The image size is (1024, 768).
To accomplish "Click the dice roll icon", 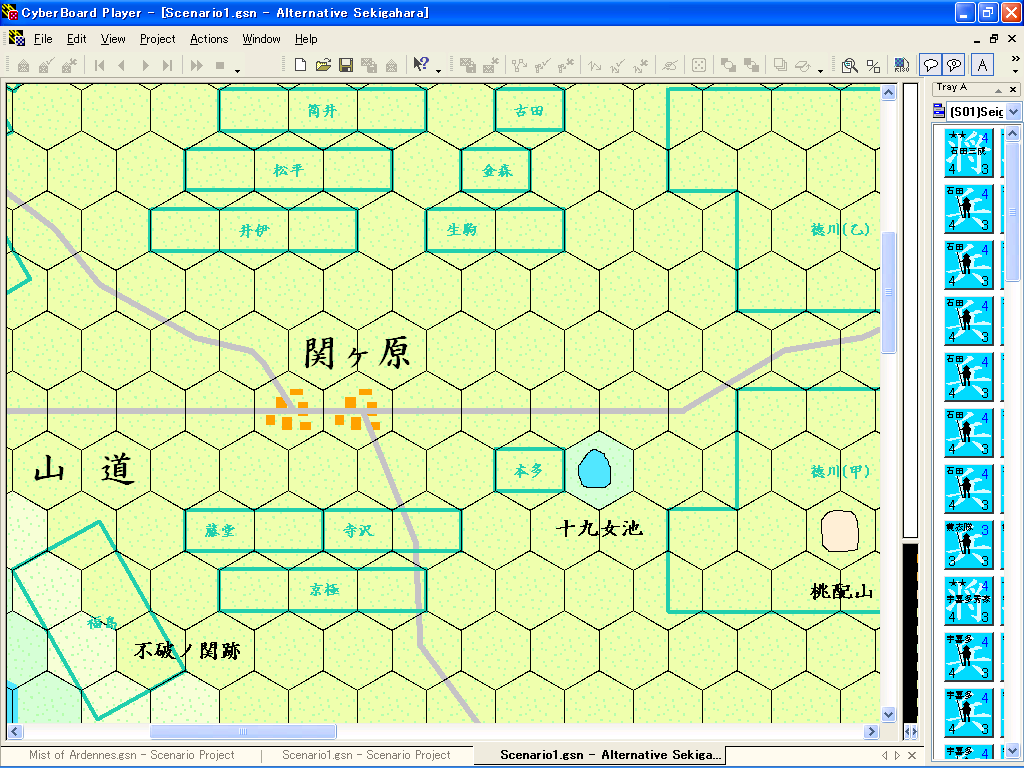I will coord(699,66).
